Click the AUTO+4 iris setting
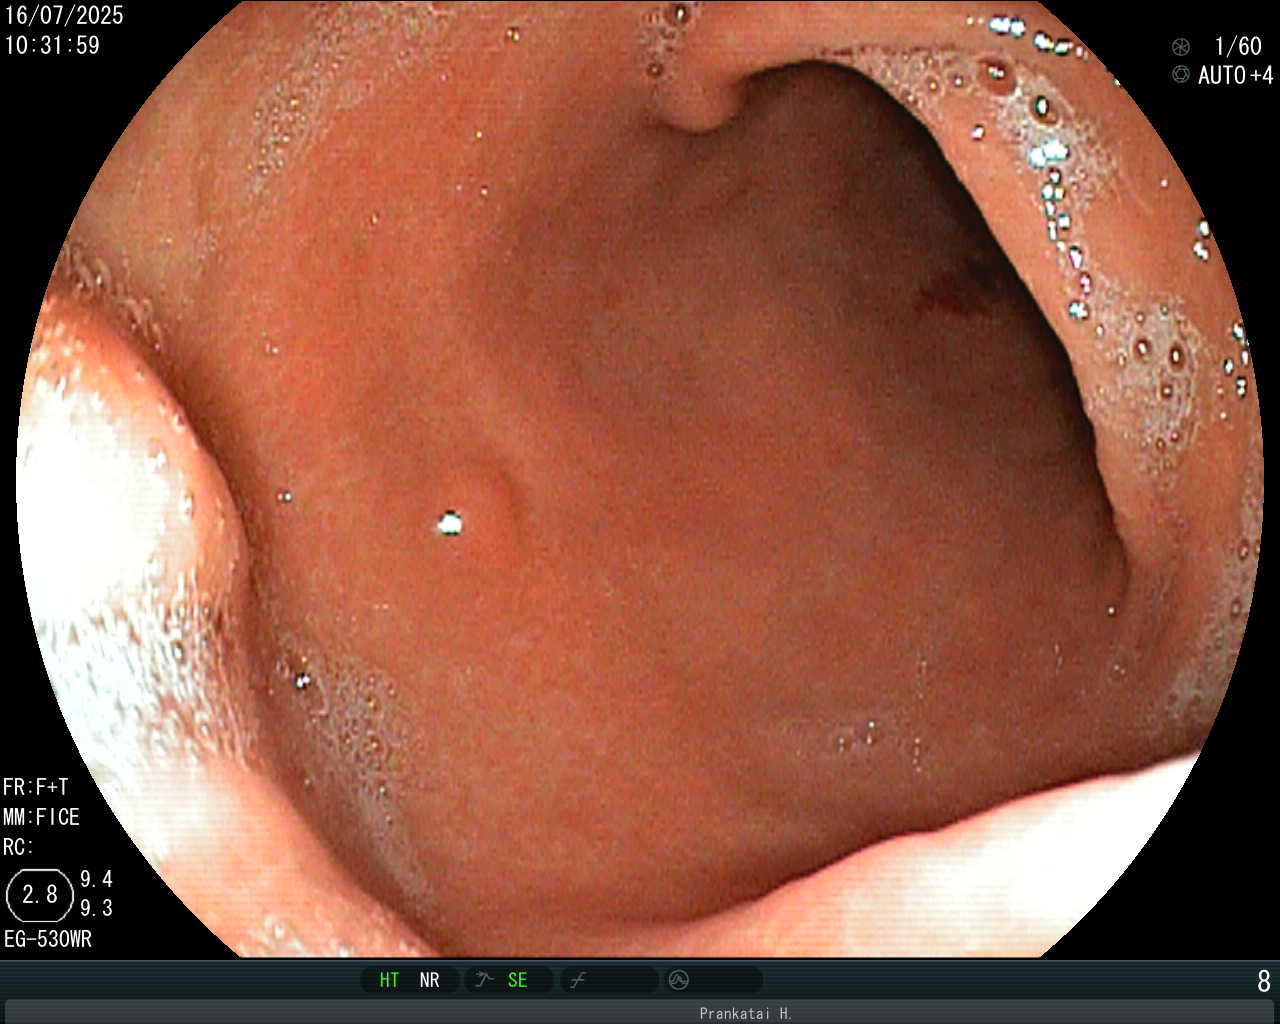Screen dimensions: 1280x1024 pyautogui.click(x=1236, y=75)
